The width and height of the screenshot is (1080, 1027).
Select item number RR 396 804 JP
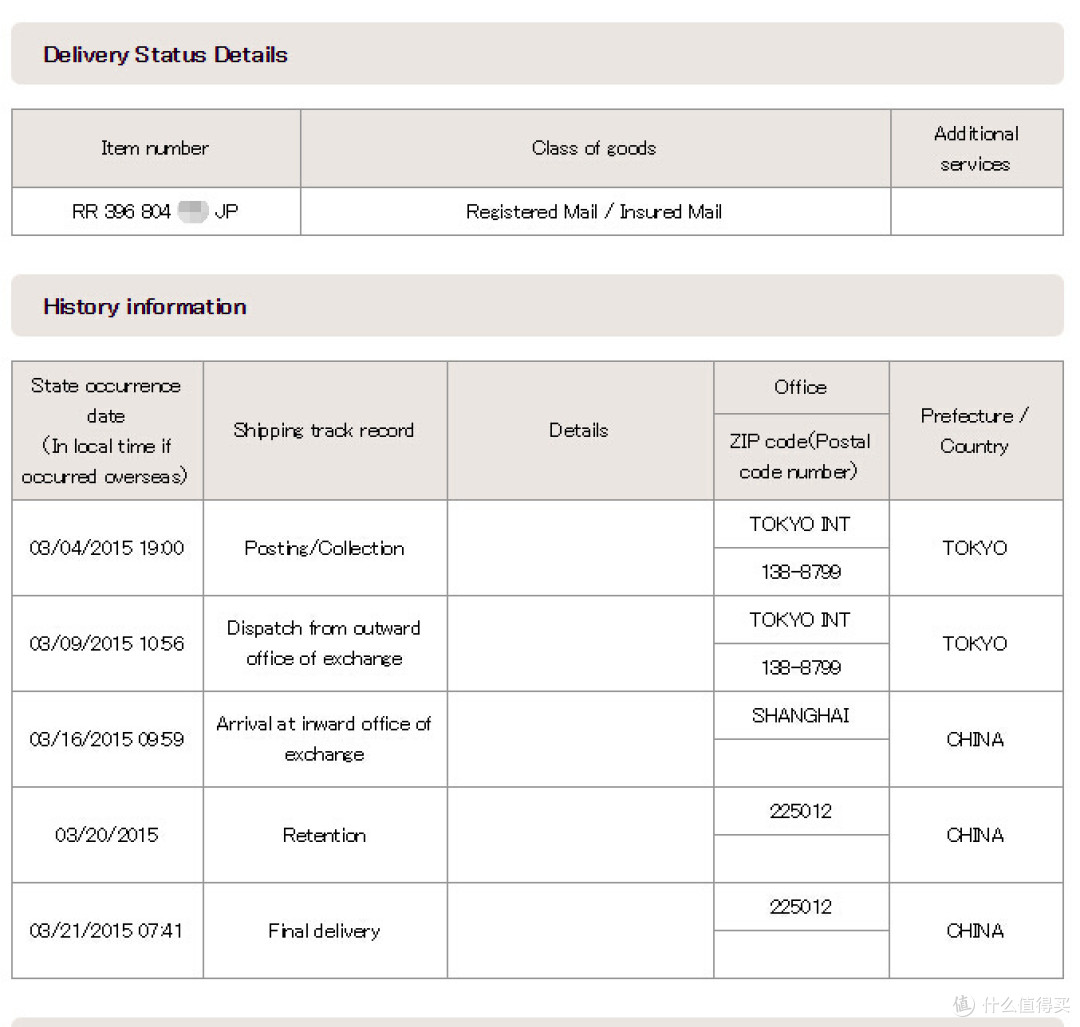coord(155,211)
